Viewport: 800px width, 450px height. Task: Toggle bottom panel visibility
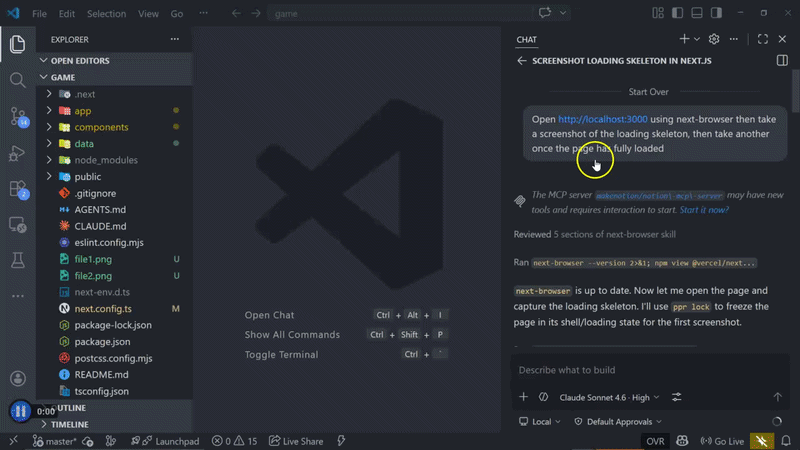coord(696,13)
